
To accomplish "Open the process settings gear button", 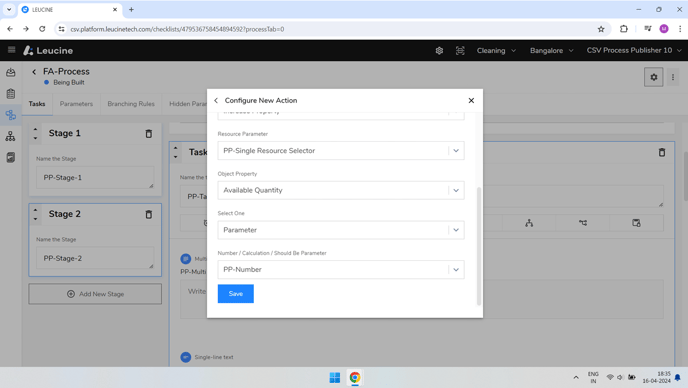I will click(654, 77).
